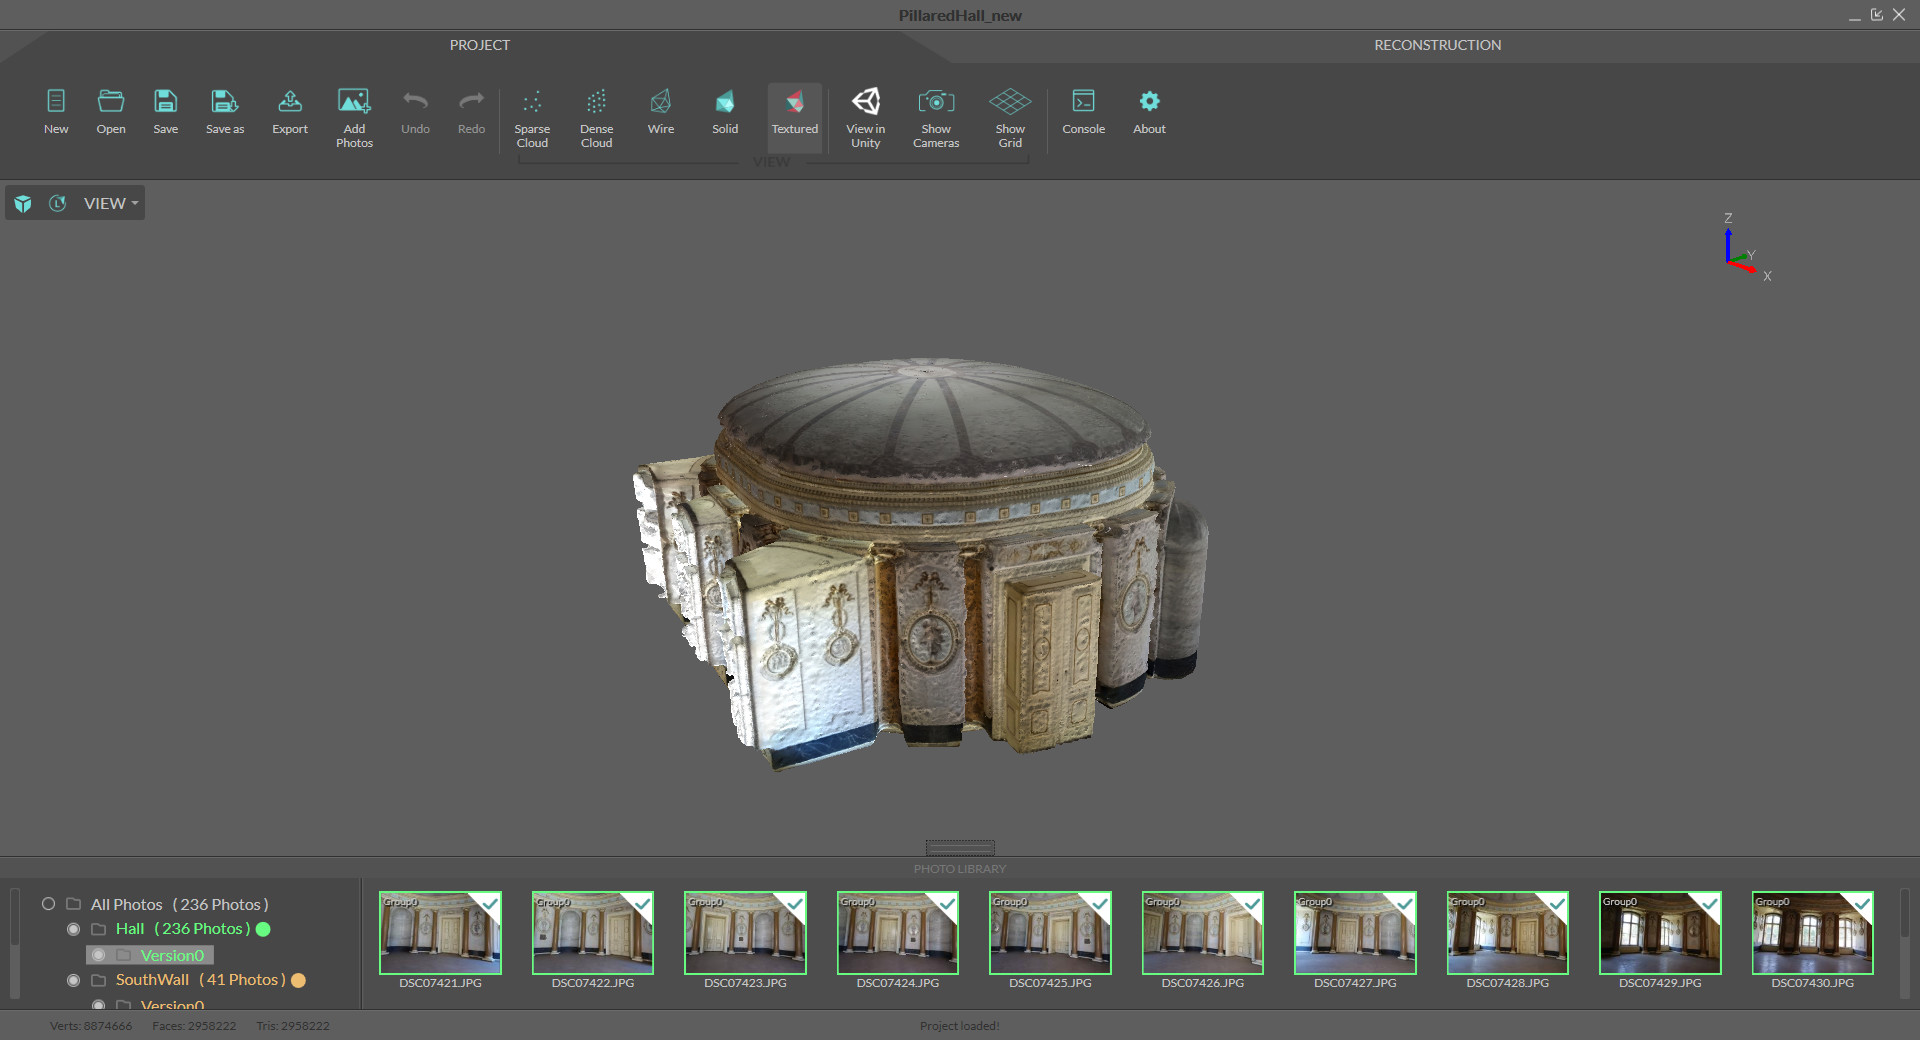The image size is (1920, 1040).
Task: Export the current project
Action: pos(289,110)
